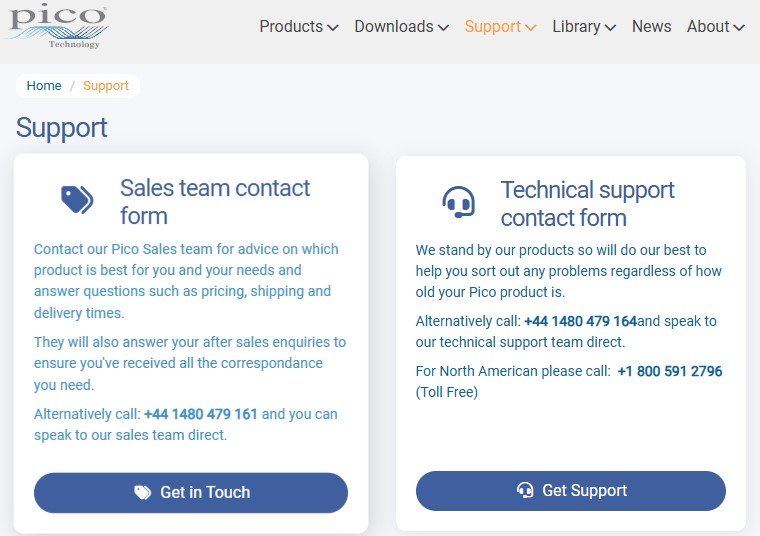Call technical support number +44 1480 479 164
This screenshot has height=536, width=760.
click(x=580, y=321)
